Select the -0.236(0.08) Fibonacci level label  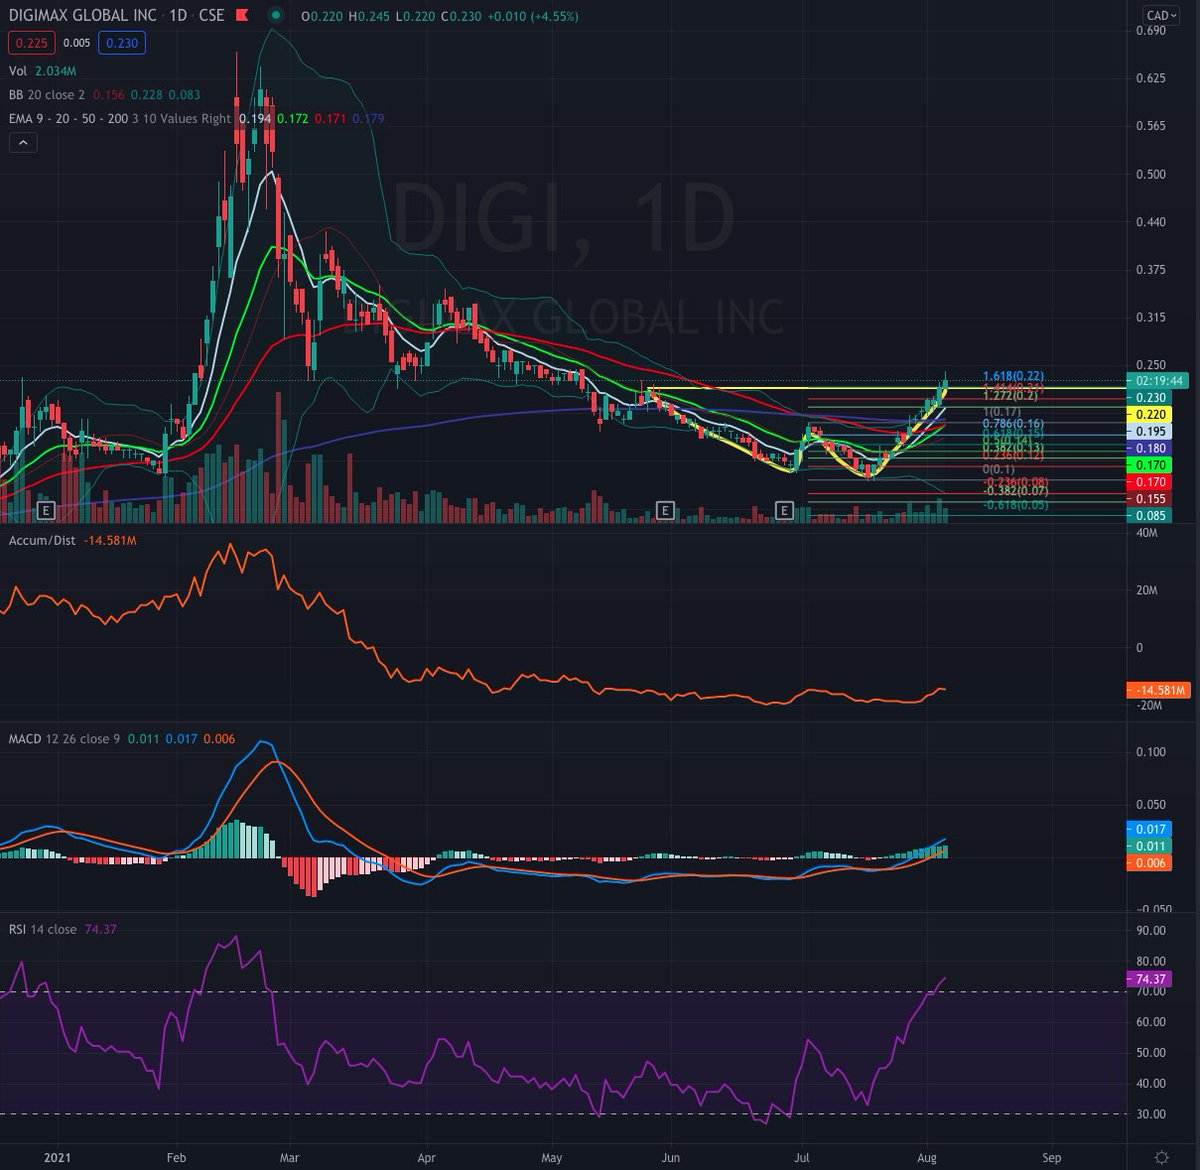tap(1015, 482)
